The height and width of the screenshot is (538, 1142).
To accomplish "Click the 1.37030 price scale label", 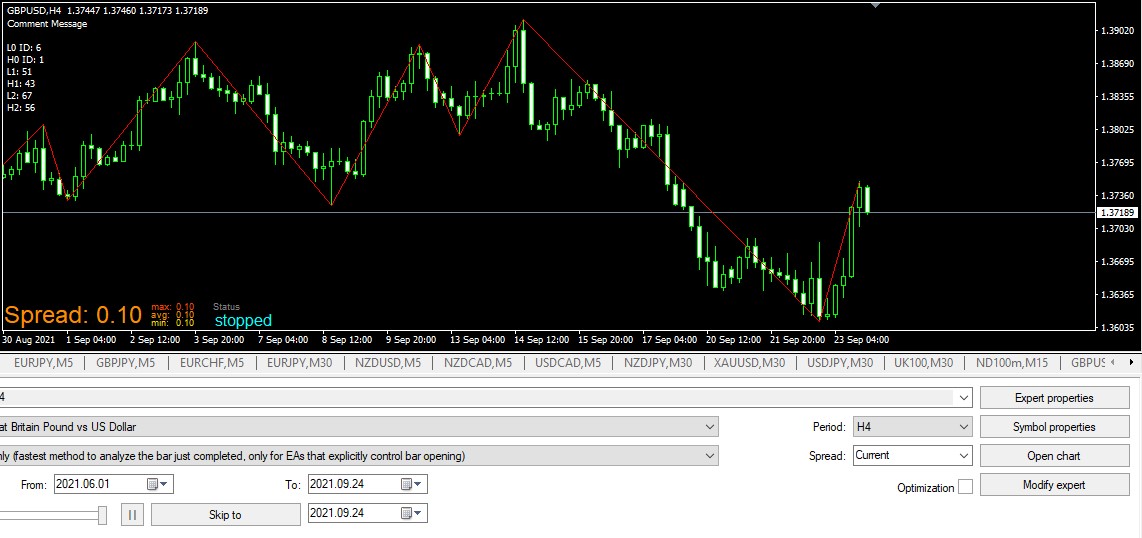I will click(1119, 229).
